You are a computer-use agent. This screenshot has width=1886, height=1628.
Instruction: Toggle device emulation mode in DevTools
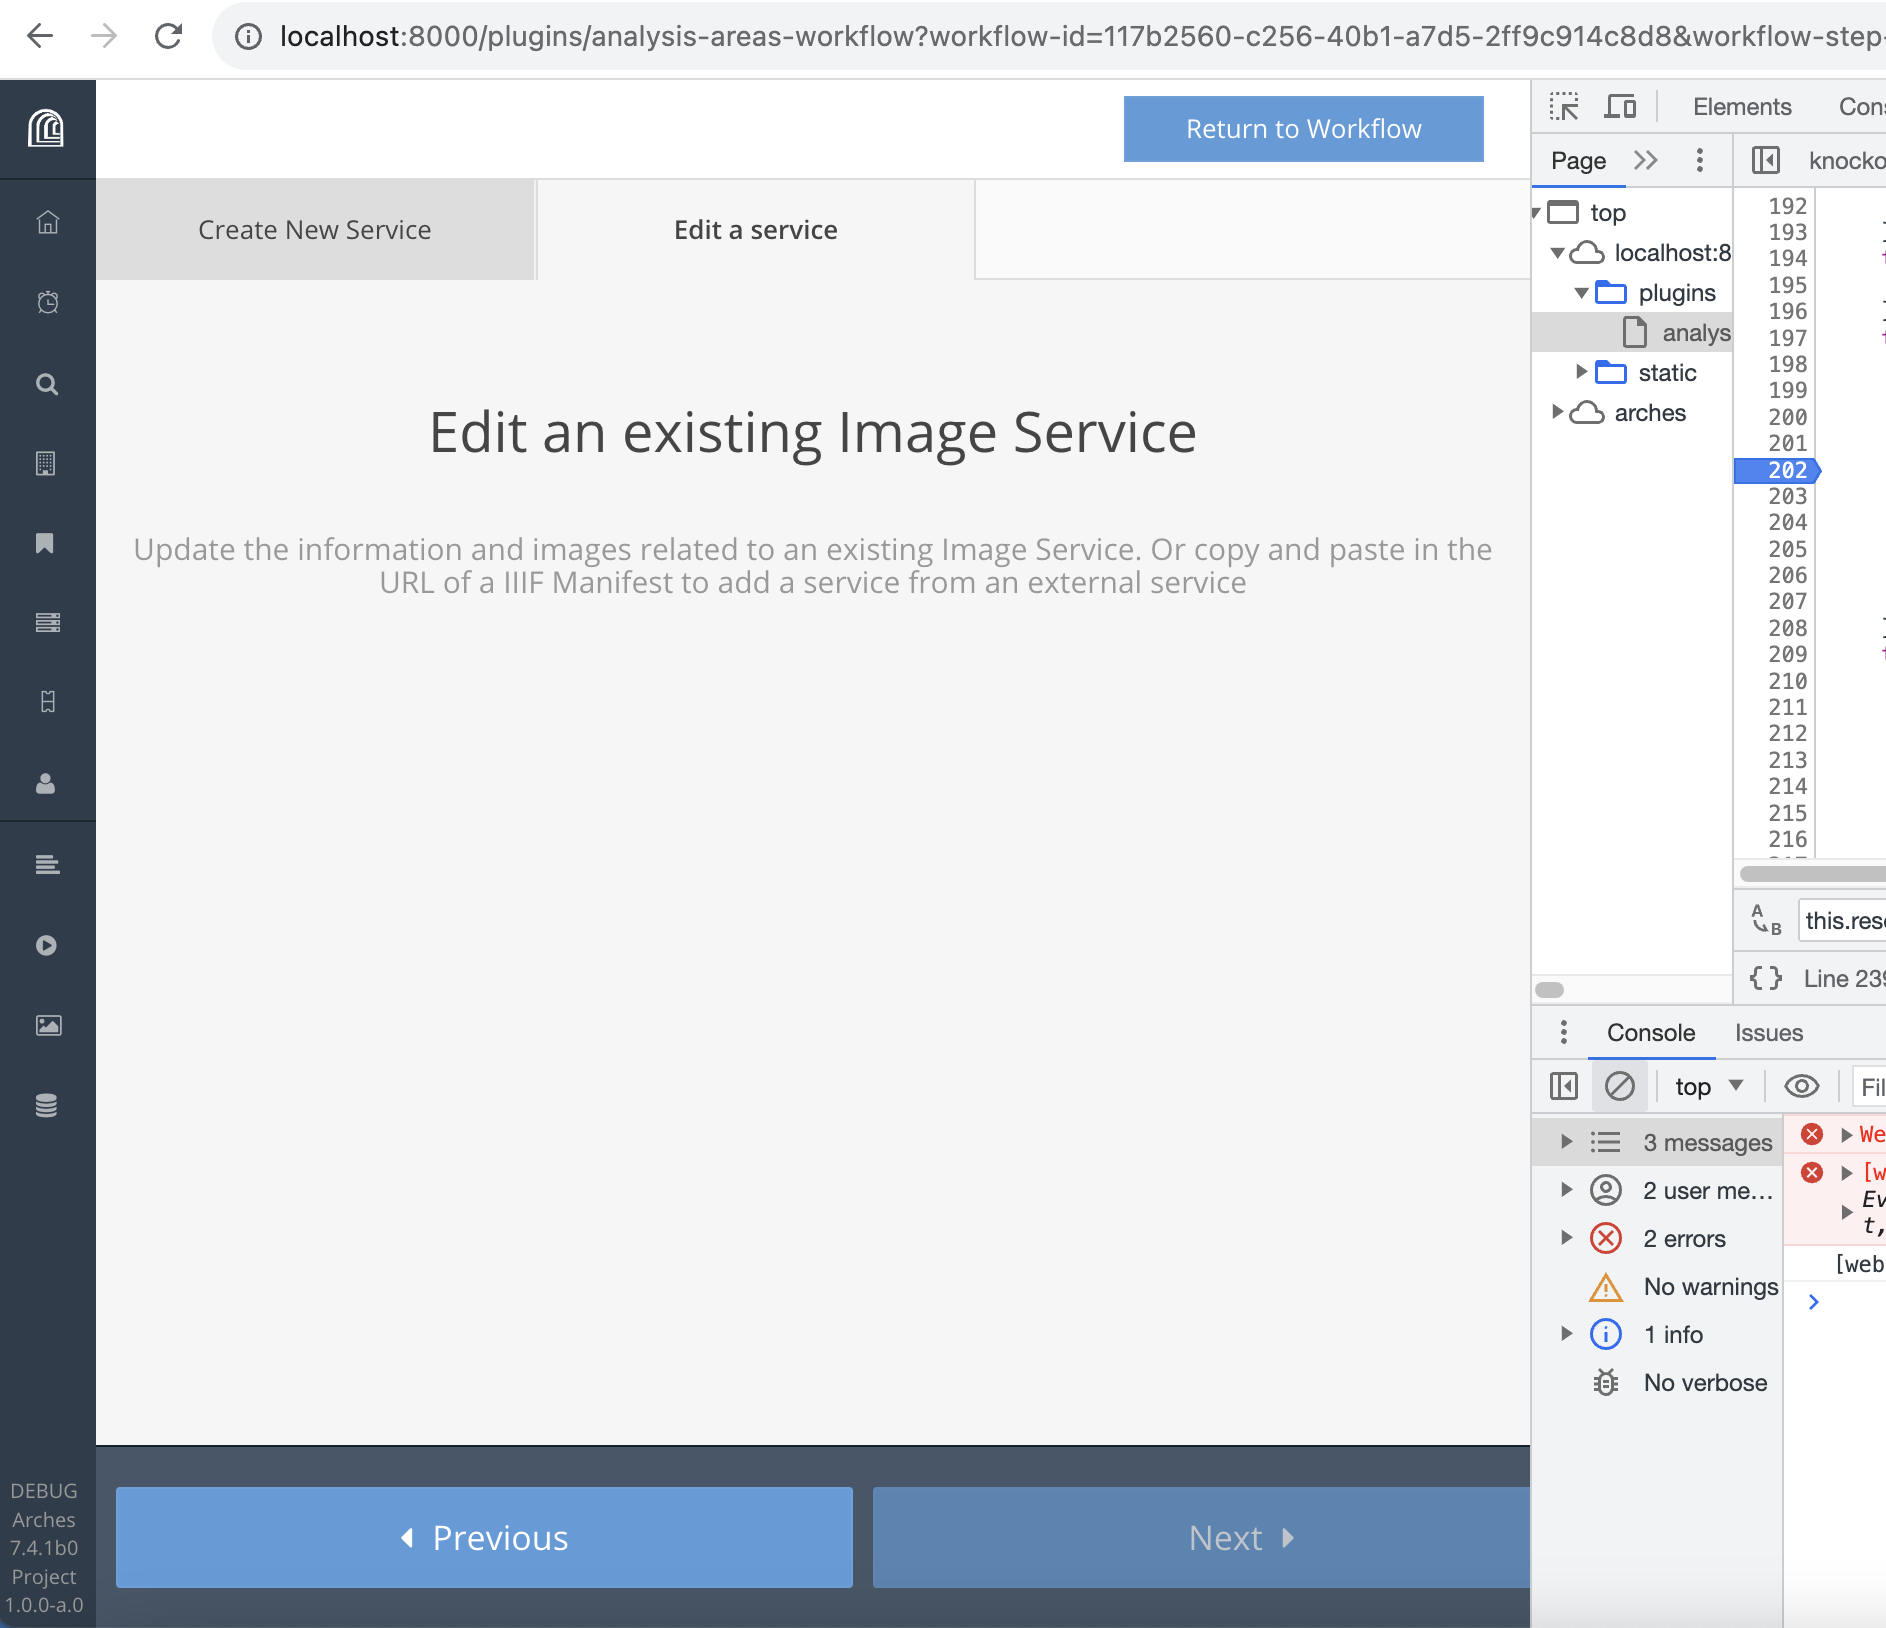pos(1620,106)
